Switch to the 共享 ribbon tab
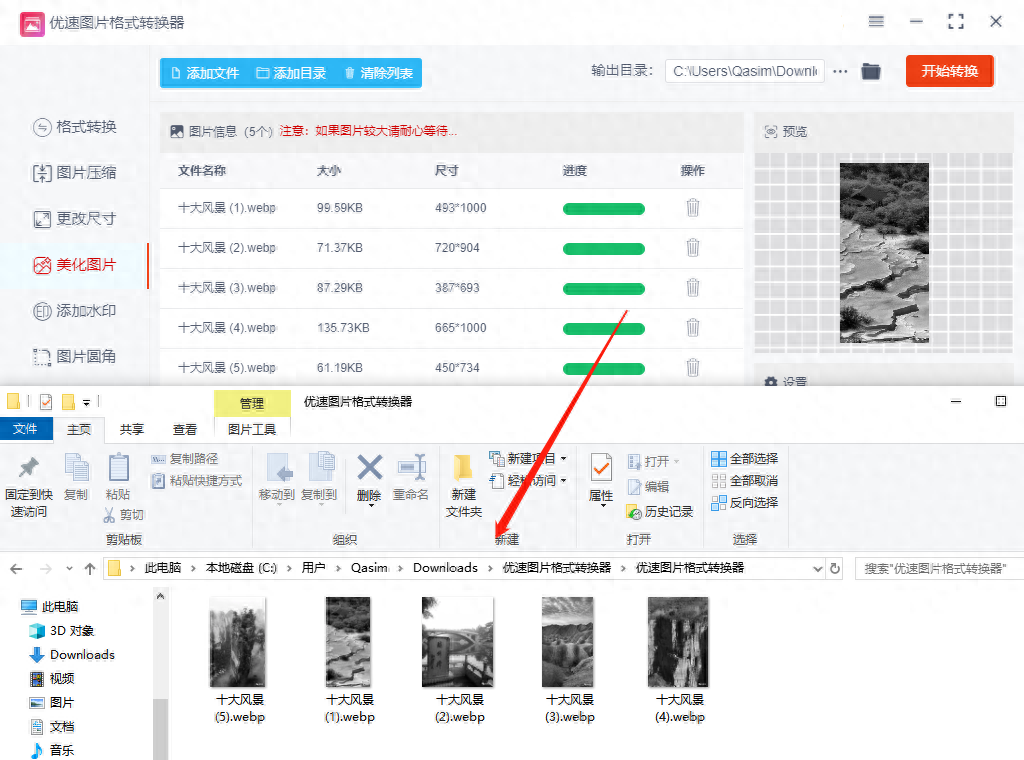The image size is (1024, 760). coord(131,429)
